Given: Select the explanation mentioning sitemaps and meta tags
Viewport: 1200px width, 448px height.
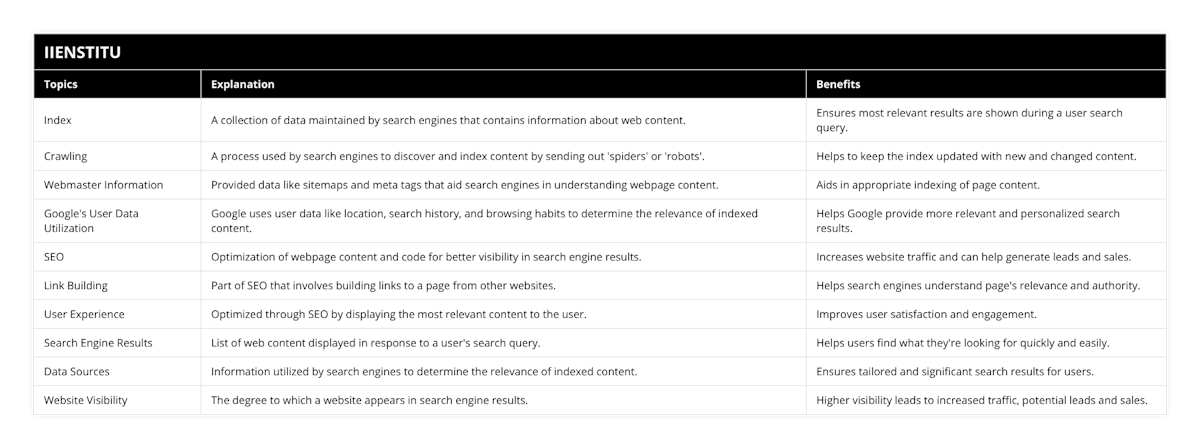Looking at the screenshot, I should 464,185.
